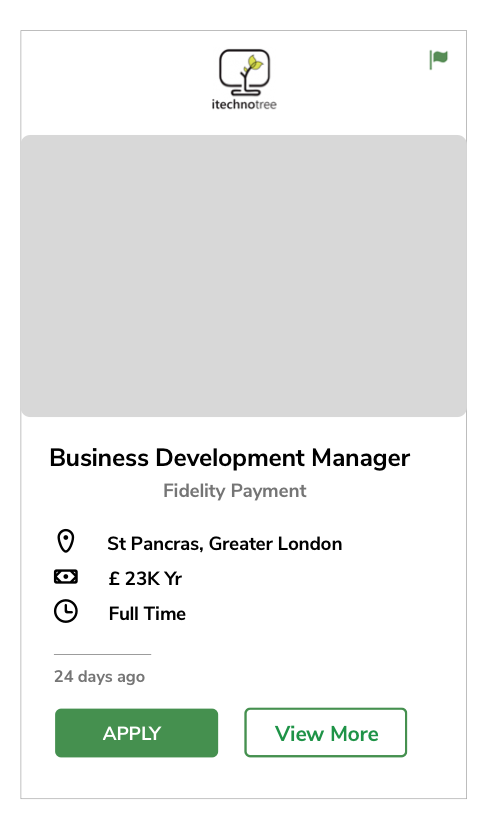The width and height of the screenshot is (492, 834).
Task: Open details with View More button
Action: click(326, 733)
